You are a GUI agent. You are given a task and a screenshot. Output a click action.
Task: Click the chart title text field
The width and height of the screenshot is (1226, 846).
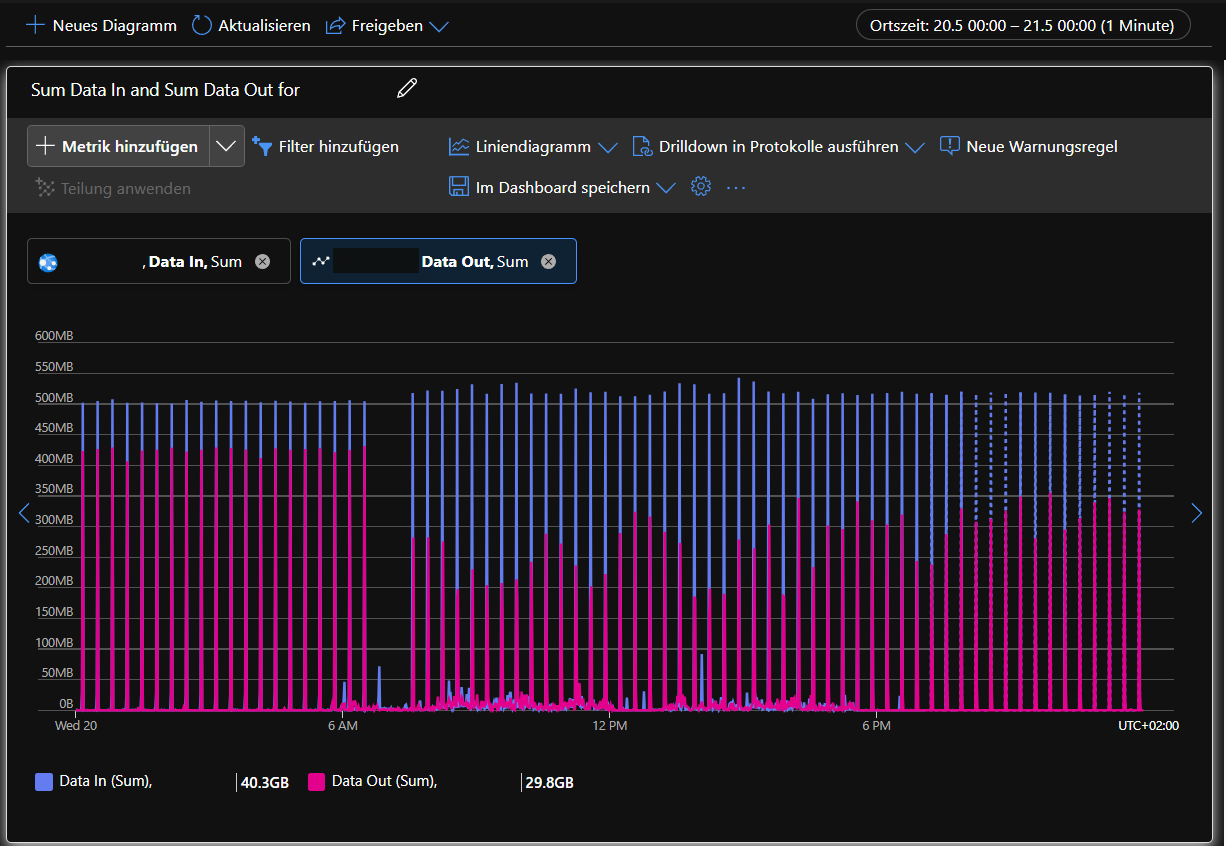click(165, 89)
